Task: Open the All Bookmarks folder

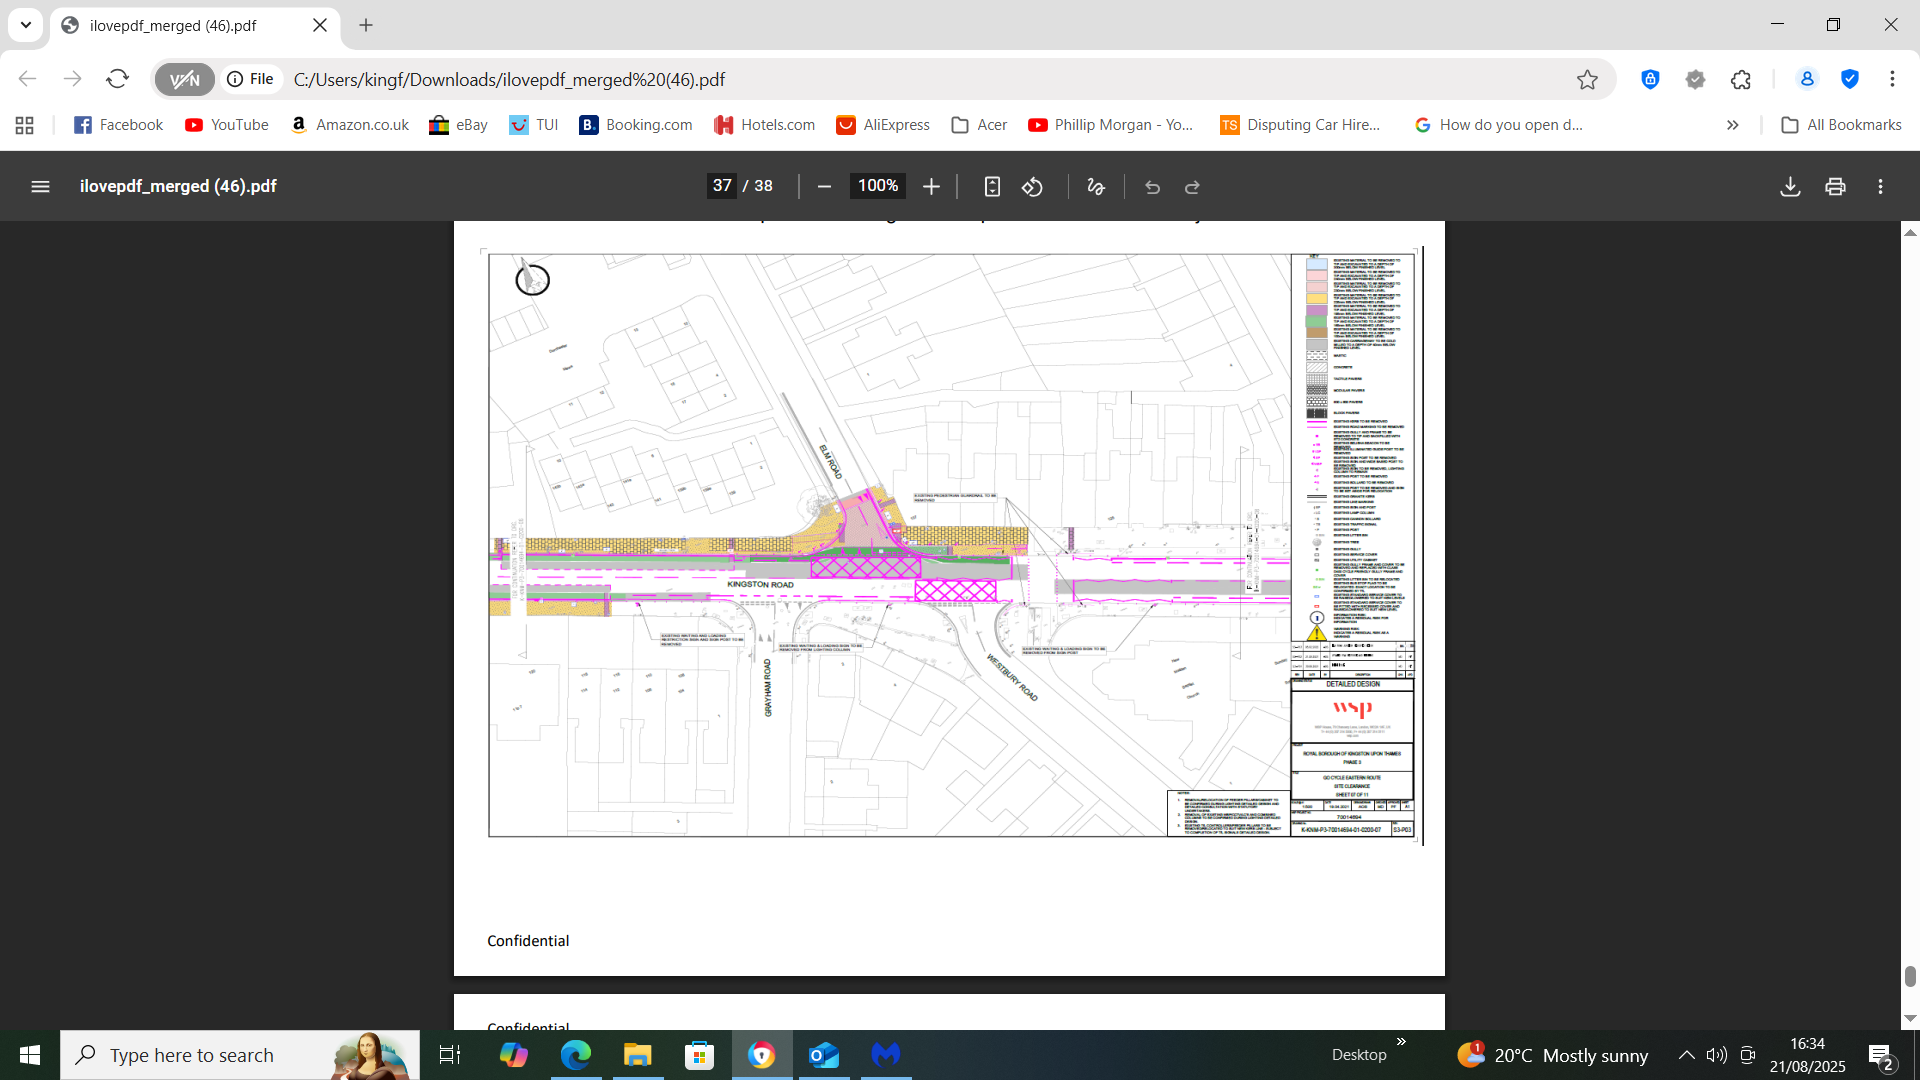Action: [x=1841, y=125]
